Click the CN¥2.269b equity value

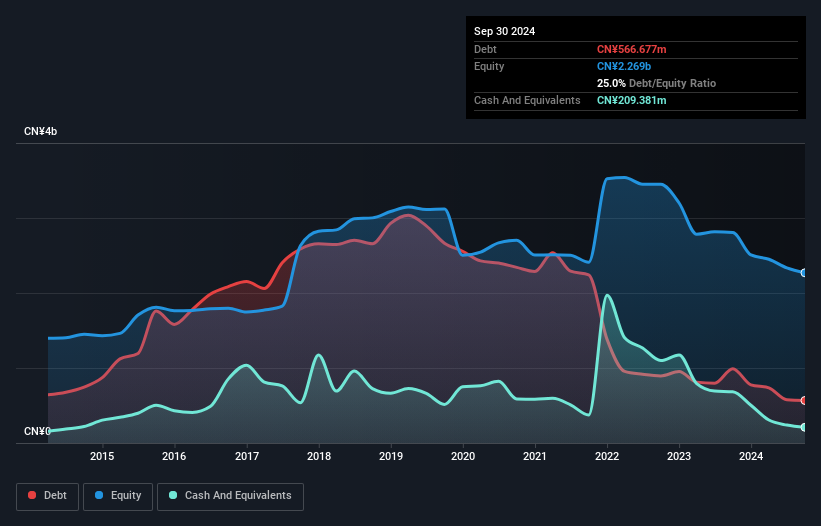624,66
